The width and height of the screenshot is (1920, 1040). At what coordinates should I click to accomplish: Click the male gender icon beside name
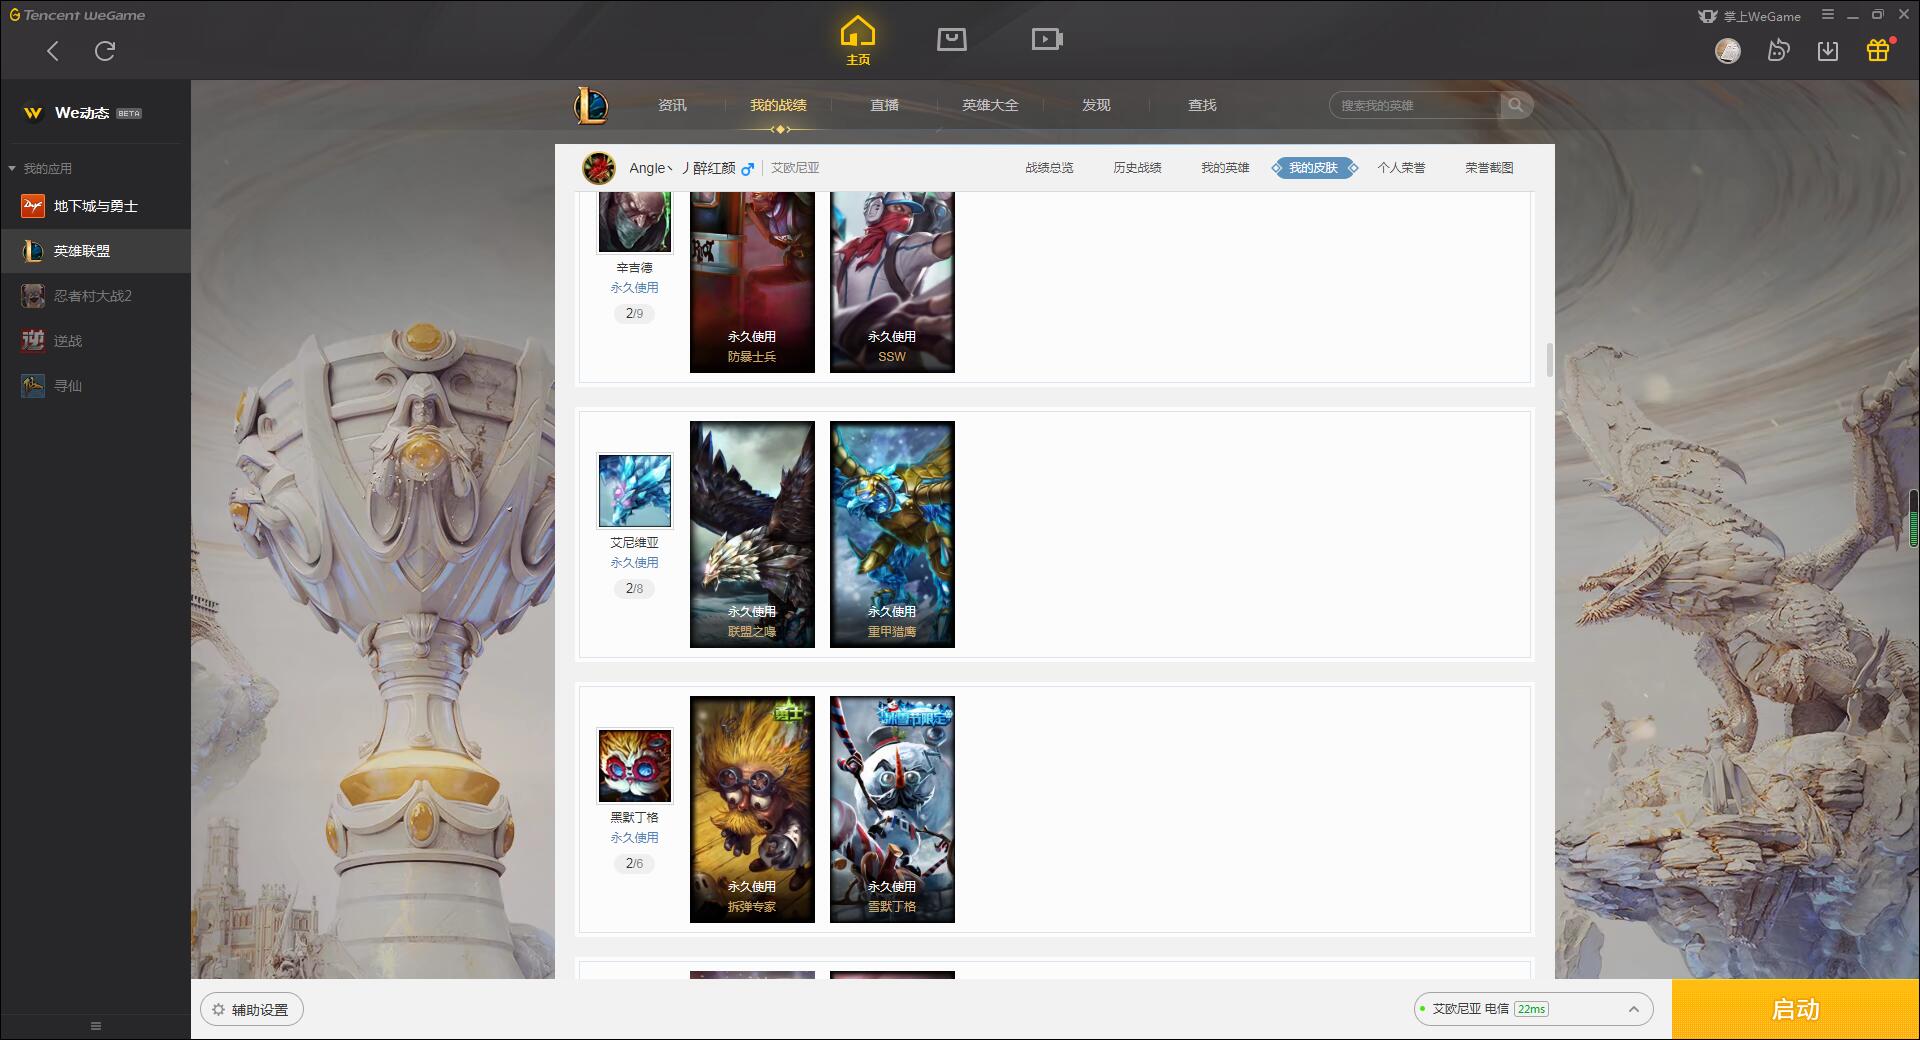(747, 168)
